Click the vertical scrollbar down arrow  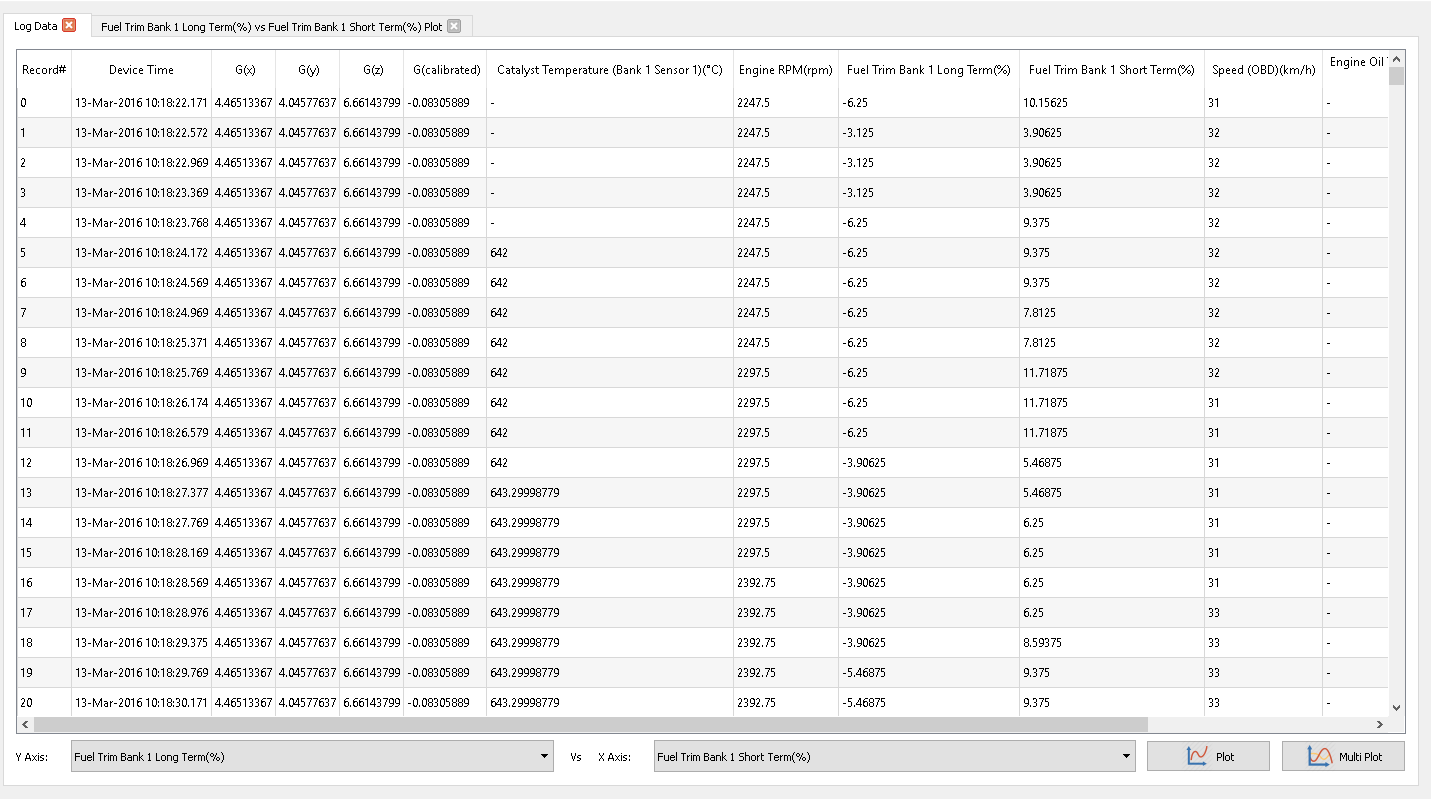tap(1396, 707)
